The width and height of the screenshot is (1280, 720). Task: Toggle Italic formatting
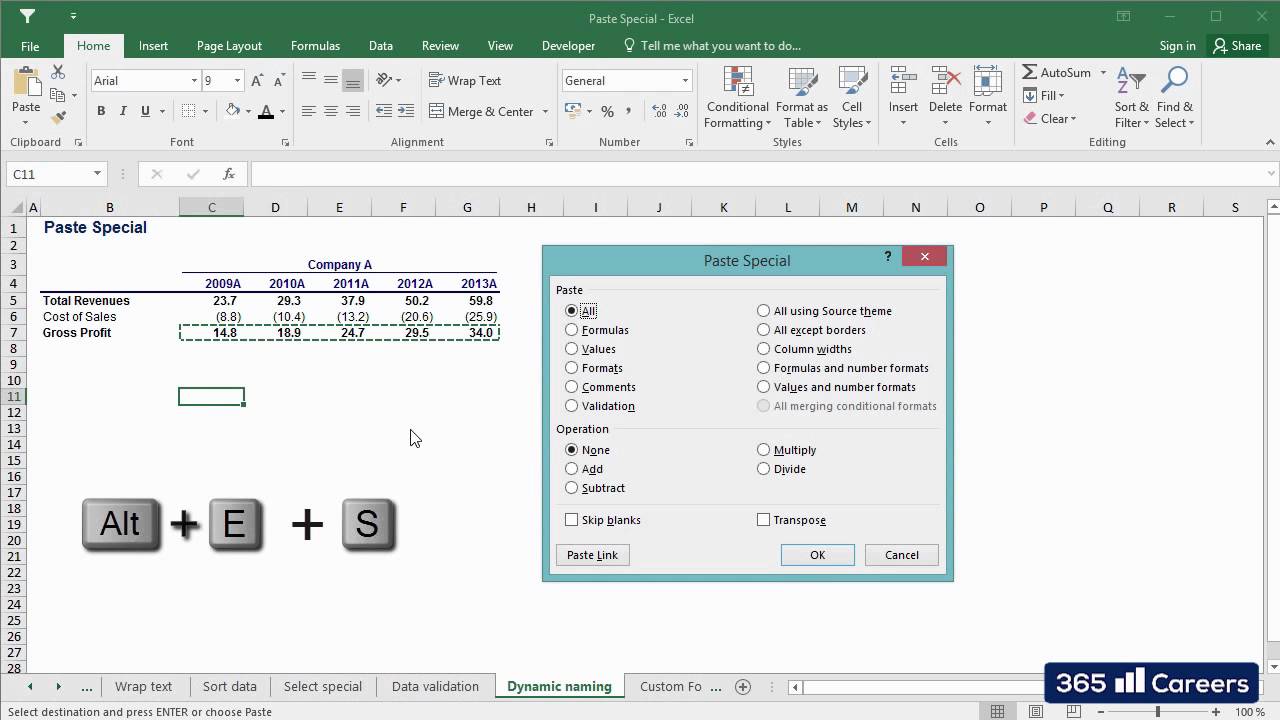pos(123,111)
